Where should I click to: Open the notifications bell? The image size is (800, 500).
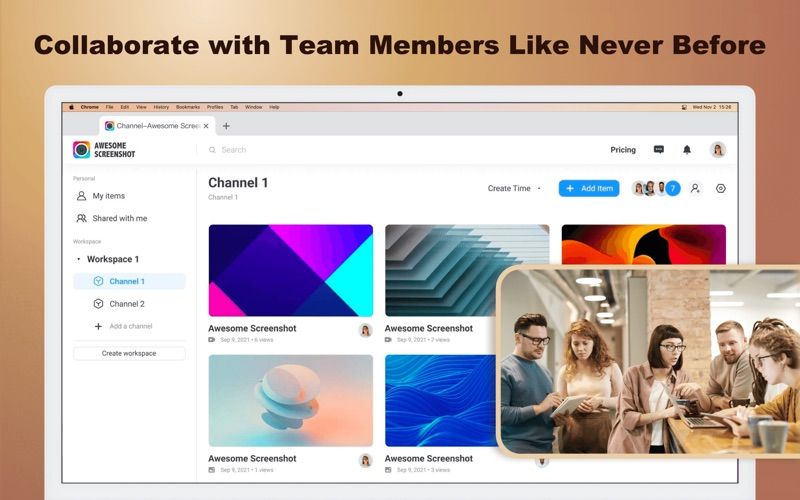tap(687, 149)
